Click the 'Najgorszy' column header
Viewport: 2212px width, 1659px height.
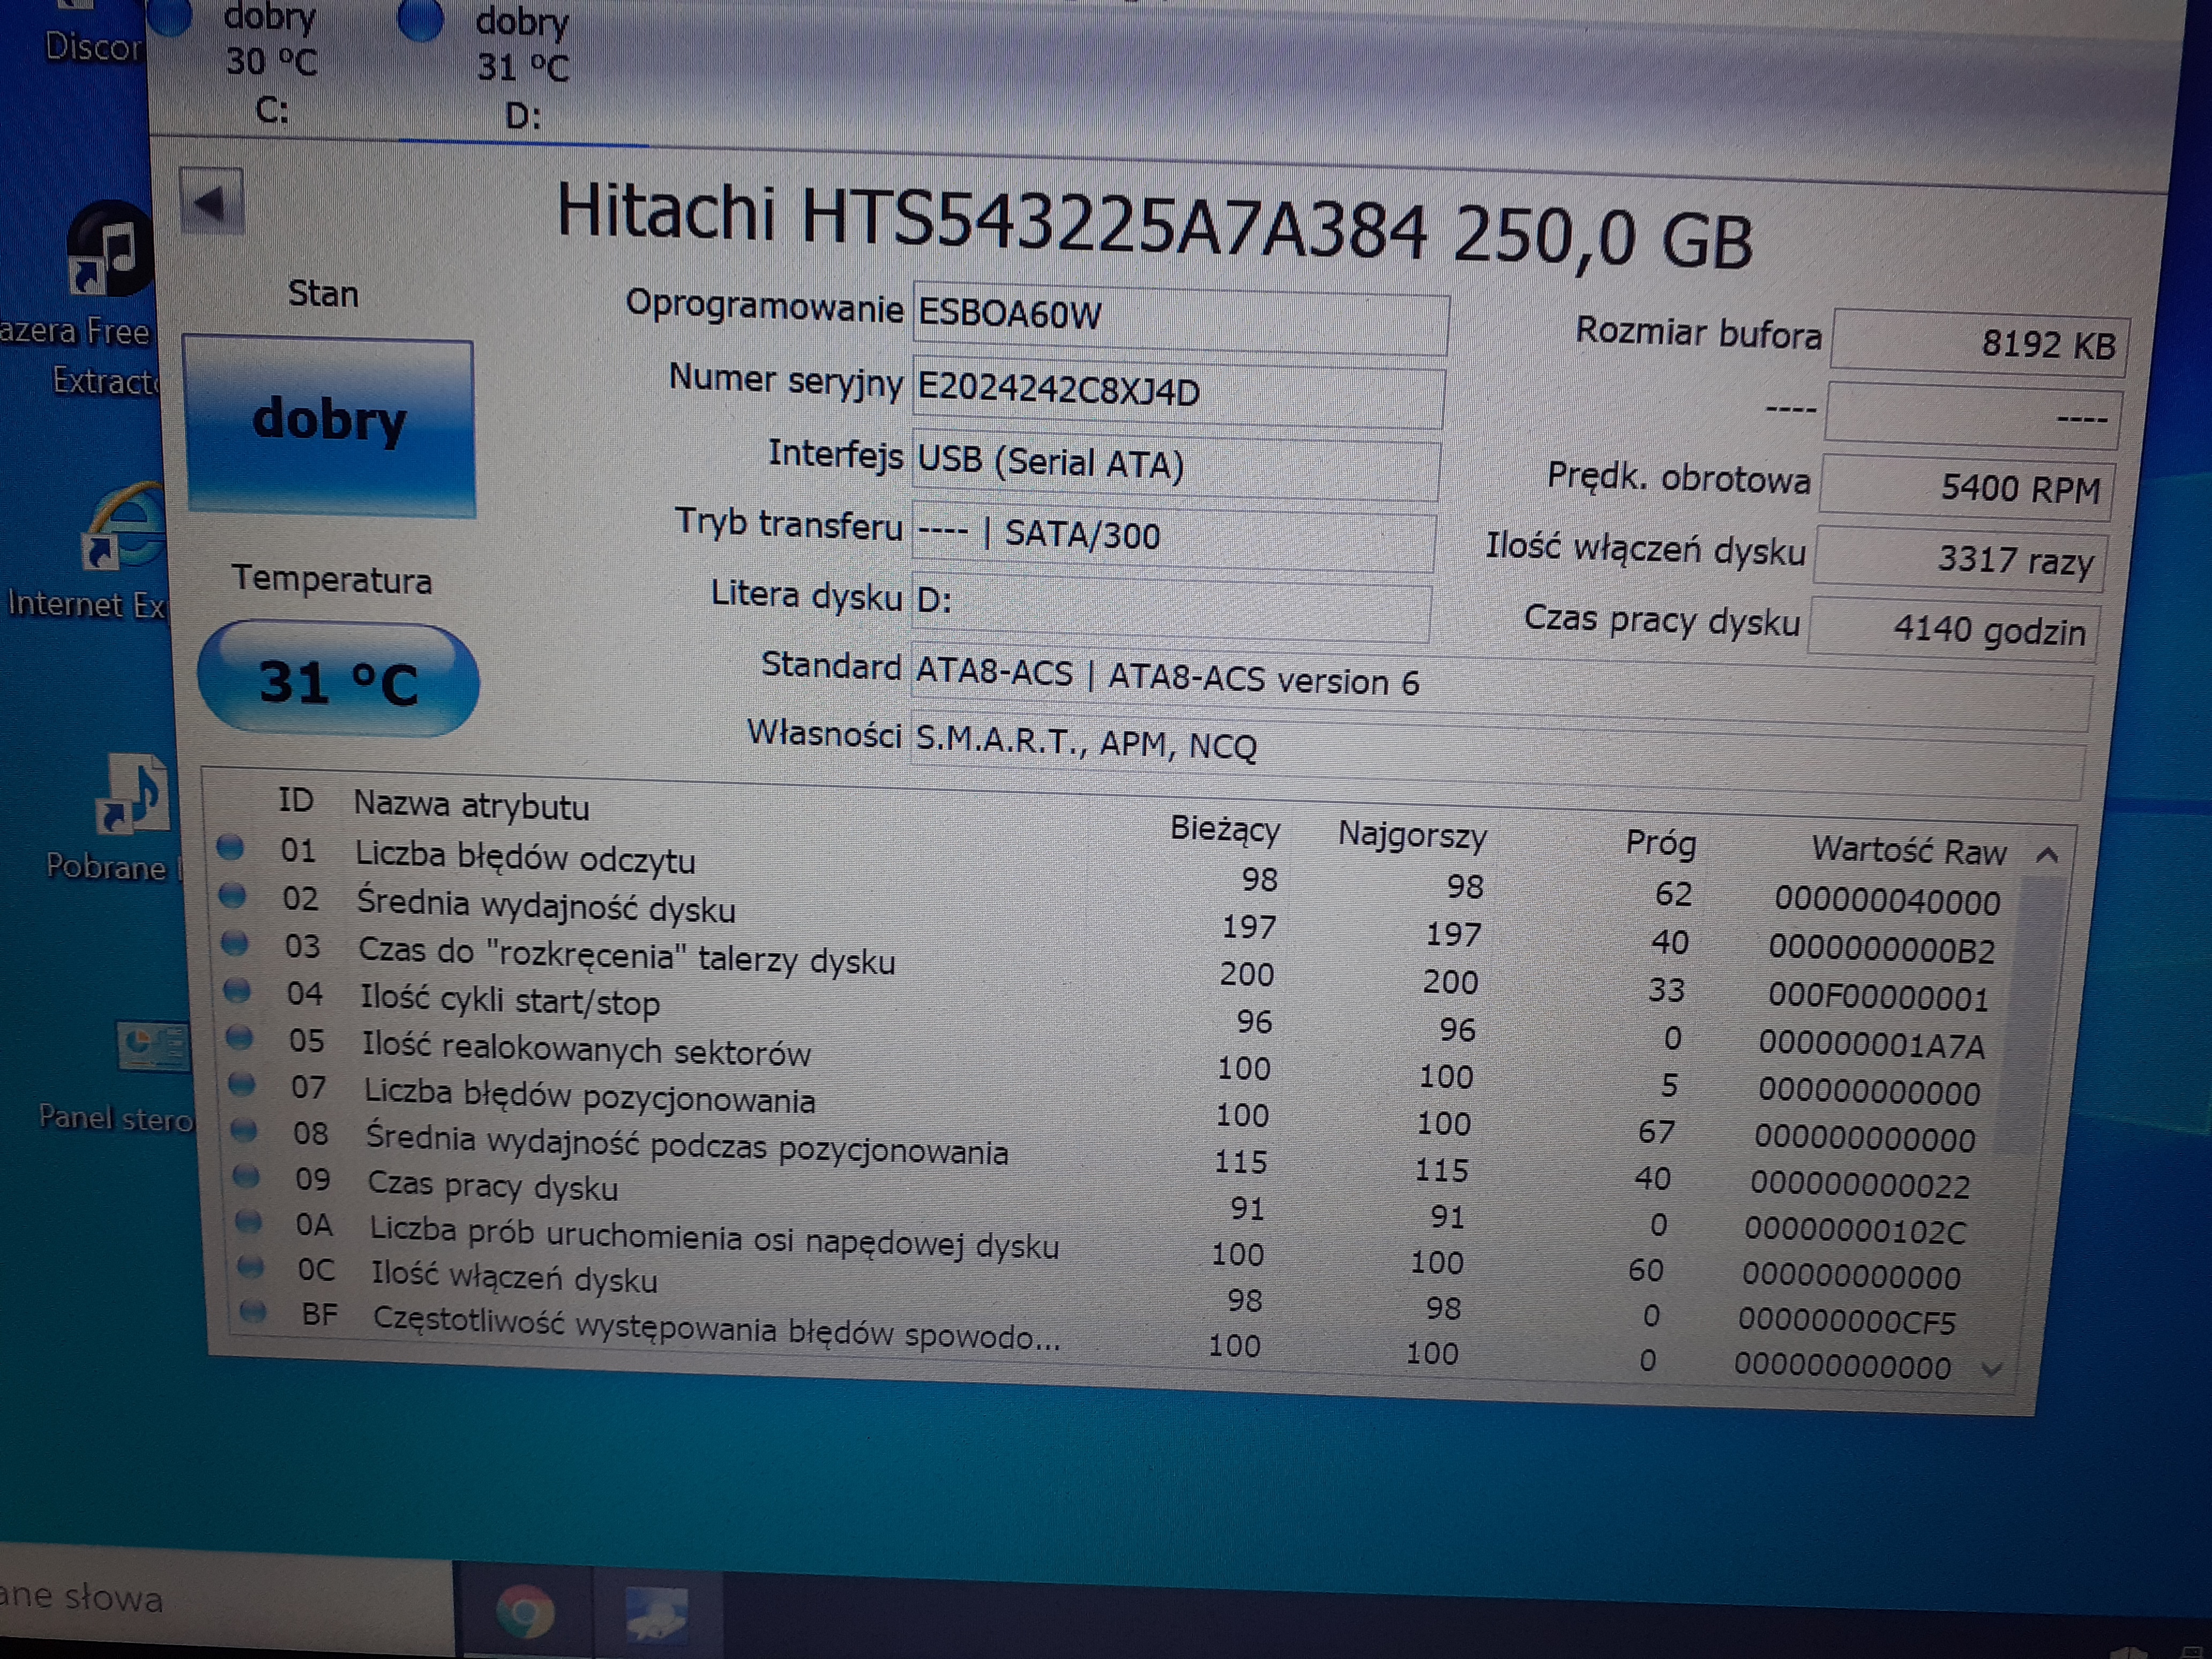[x=1412, y=835]
